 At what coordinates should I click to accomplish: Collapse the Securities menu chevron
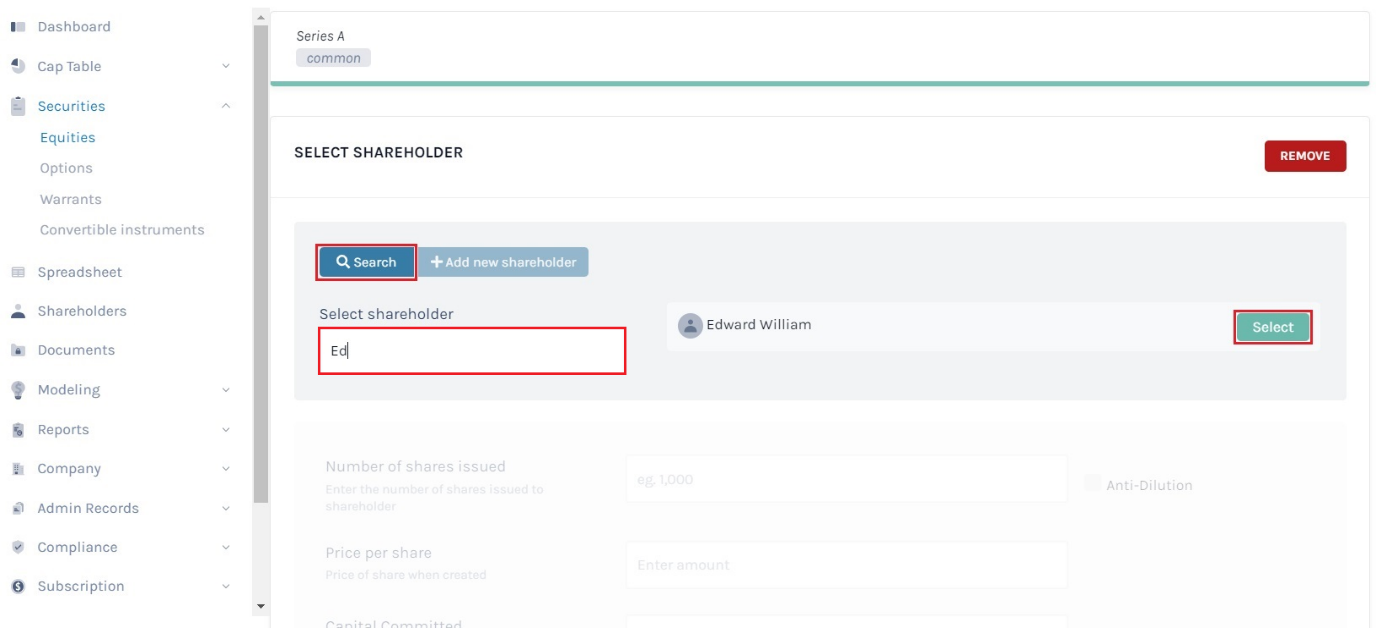[x=226, y=105]
